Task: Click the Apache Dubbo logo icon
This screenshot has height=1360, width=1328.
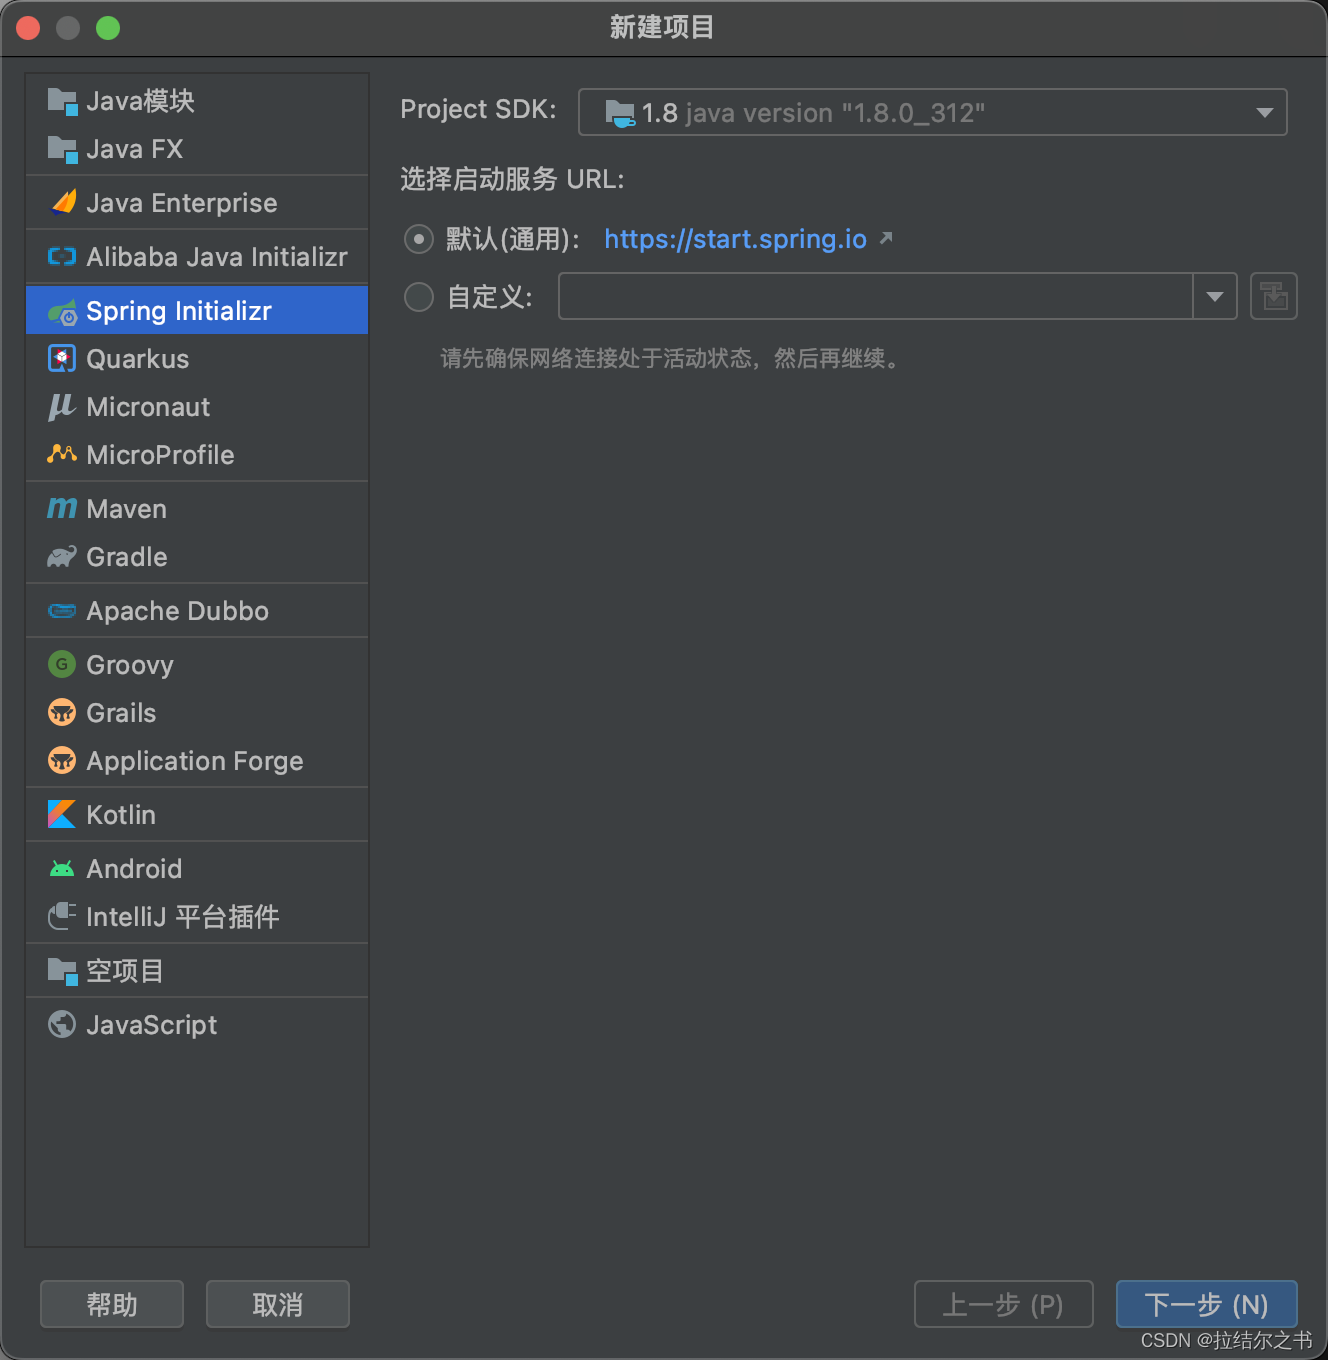Action: tap(62, 611)
